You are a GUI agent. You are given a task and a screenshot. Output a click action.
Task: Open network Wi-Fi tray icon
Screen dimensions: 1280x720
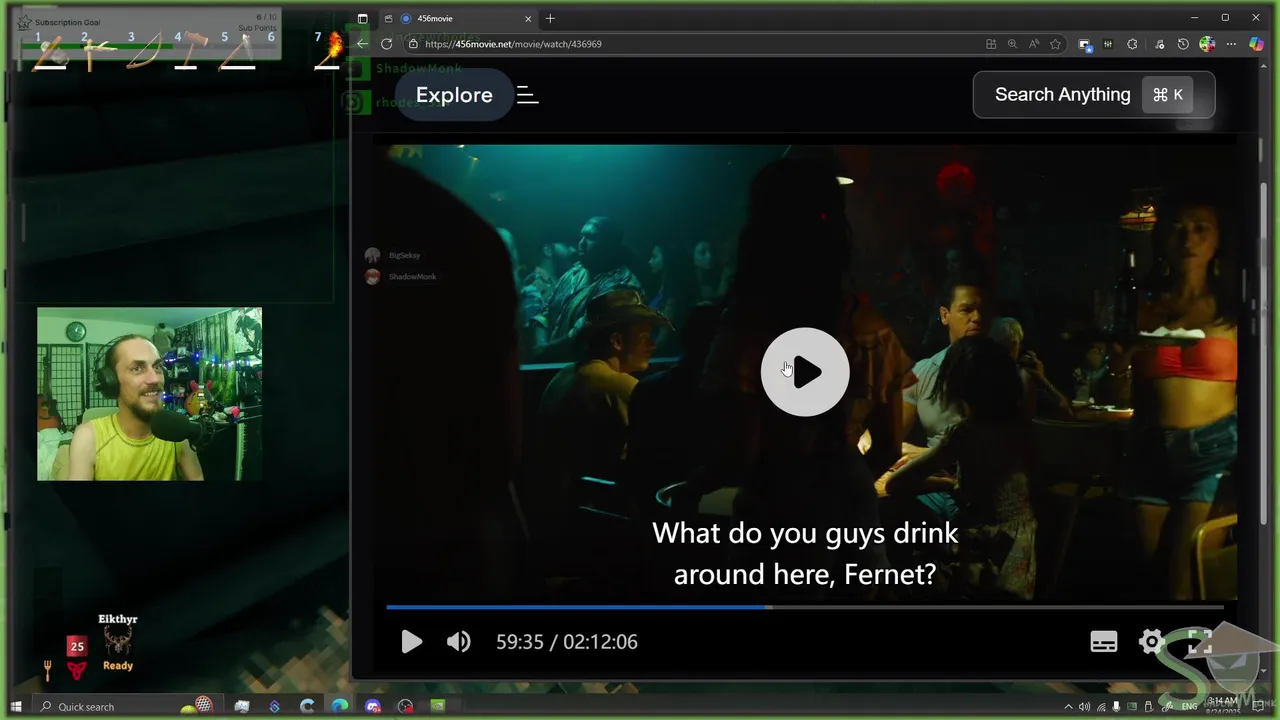pyautogui.click(x=1101, y=707)
